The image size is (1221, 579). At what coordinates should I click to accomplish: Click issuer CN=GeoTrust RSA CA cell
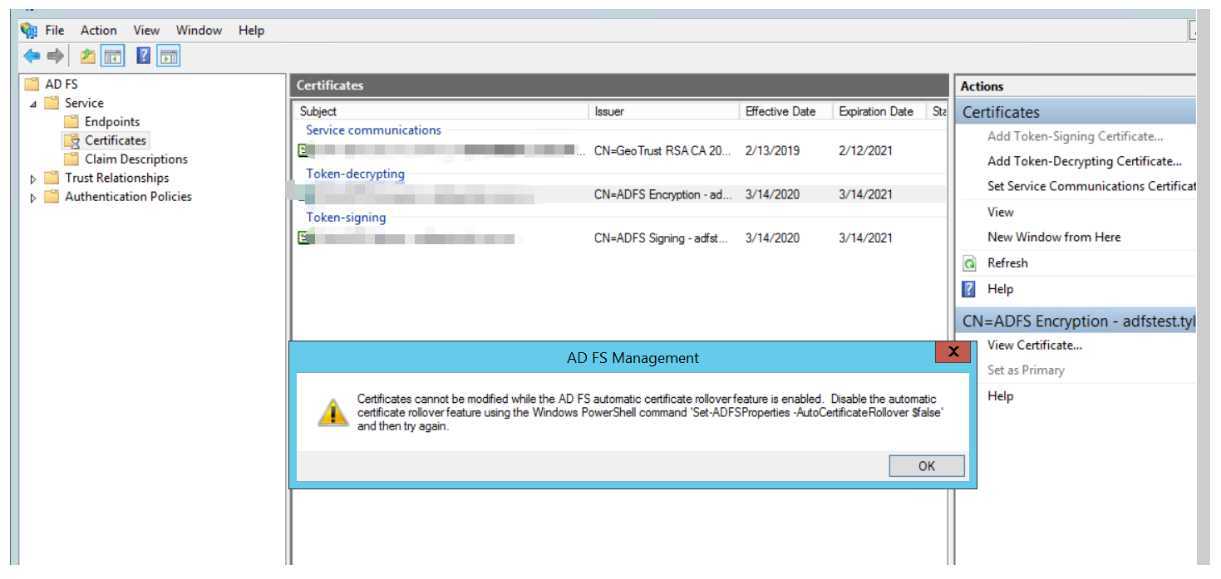point(663,151)
